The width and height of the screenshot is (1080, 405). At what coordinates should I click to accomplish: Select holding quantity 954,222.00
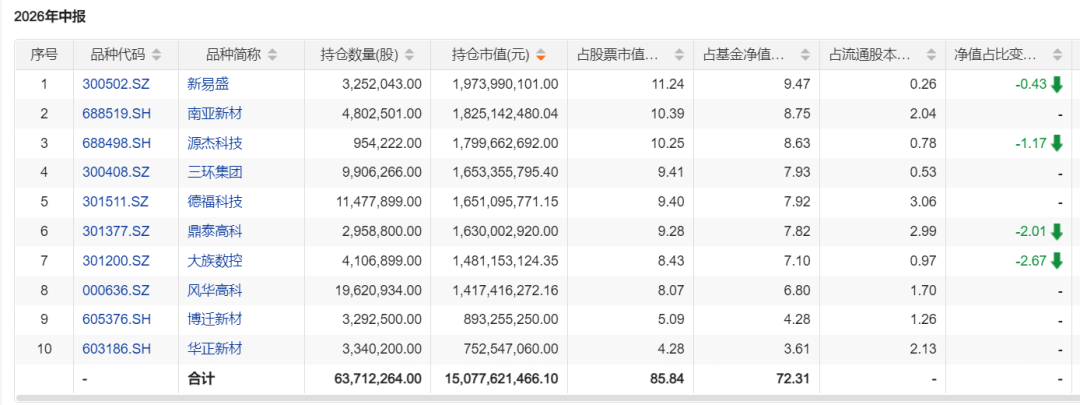(387, 143)
